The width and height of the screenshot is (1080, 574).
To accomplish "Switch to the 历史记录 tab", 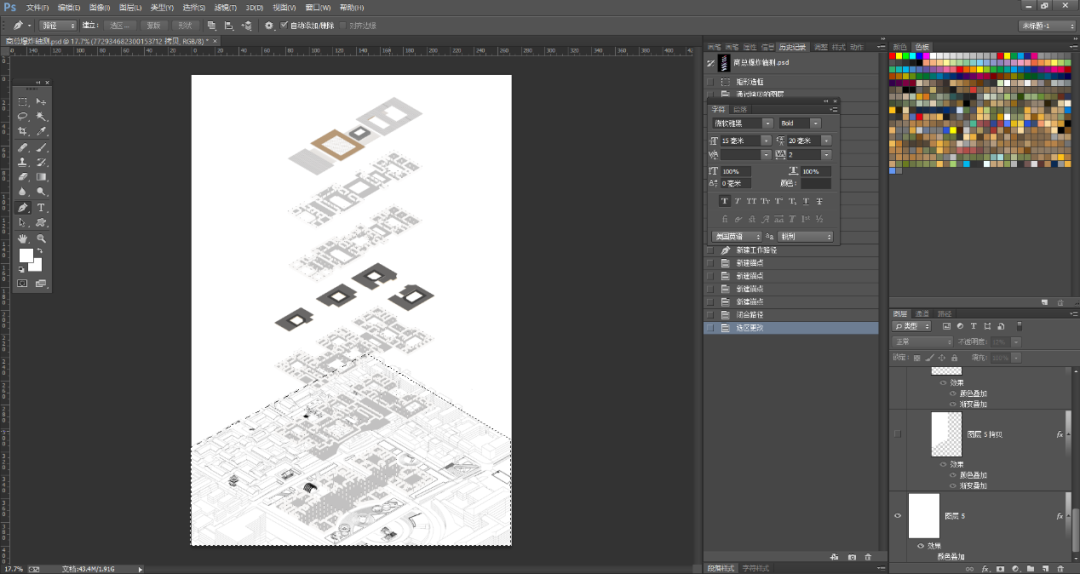I will (x=792, y=47).
